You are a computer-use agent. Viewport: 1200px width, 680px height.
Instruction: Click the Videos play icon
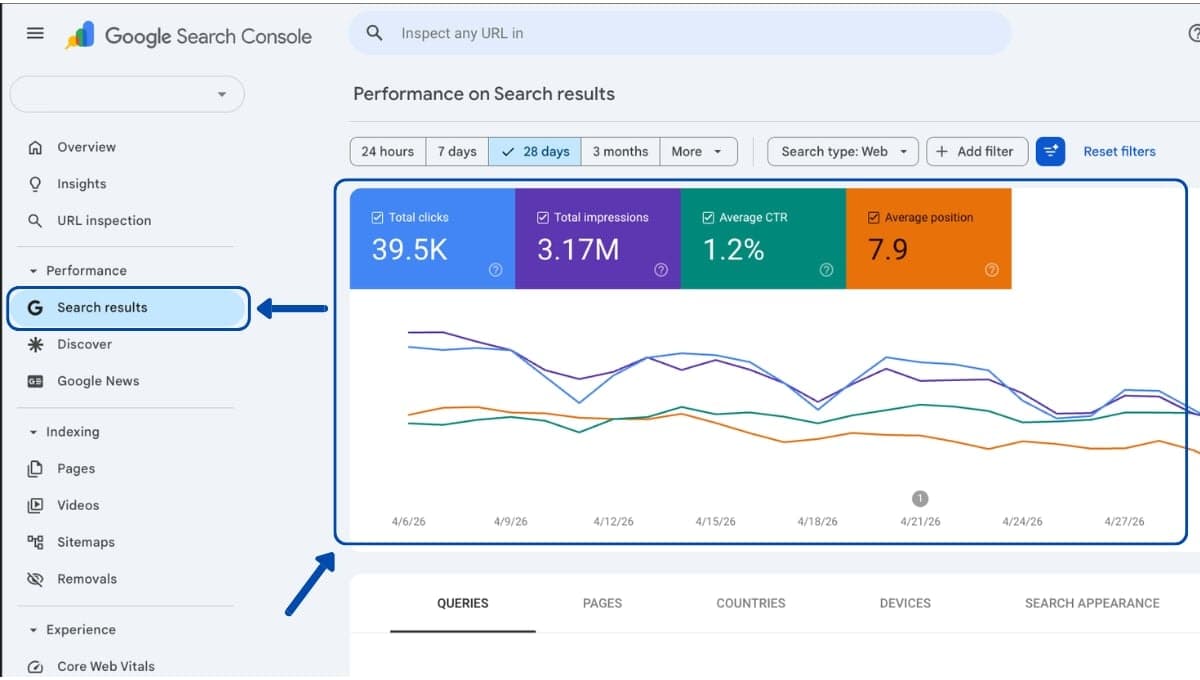35,505
